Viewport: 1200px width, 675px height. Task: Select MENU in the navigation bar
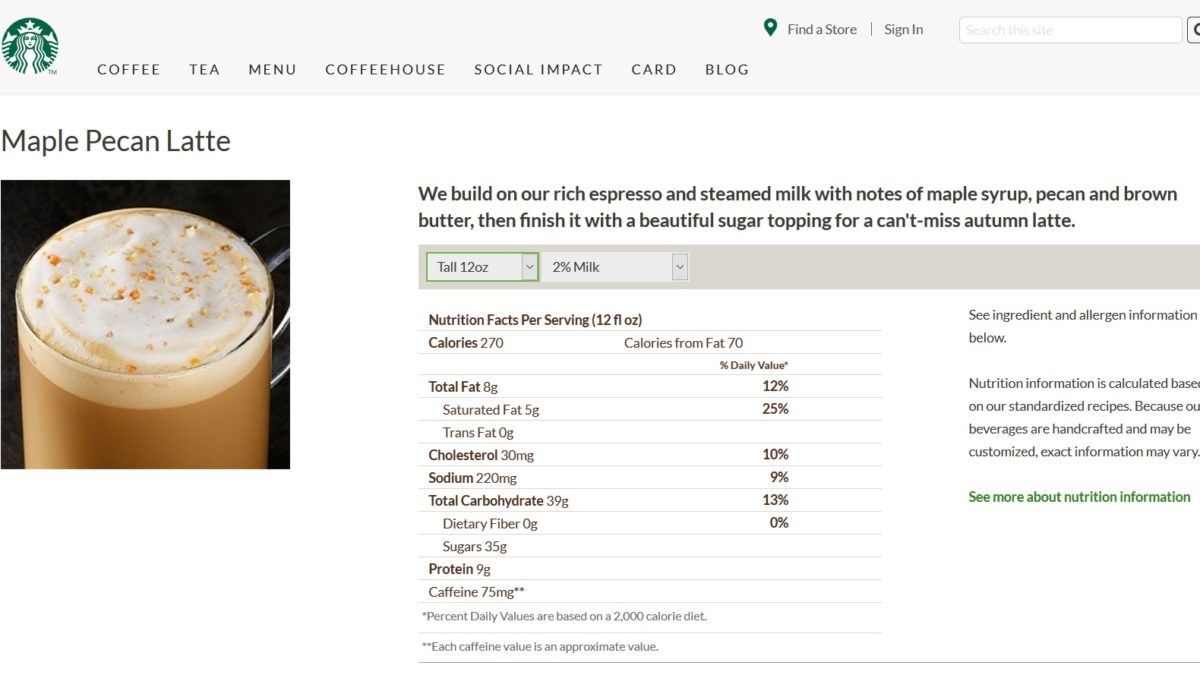(x=273, y=70)
